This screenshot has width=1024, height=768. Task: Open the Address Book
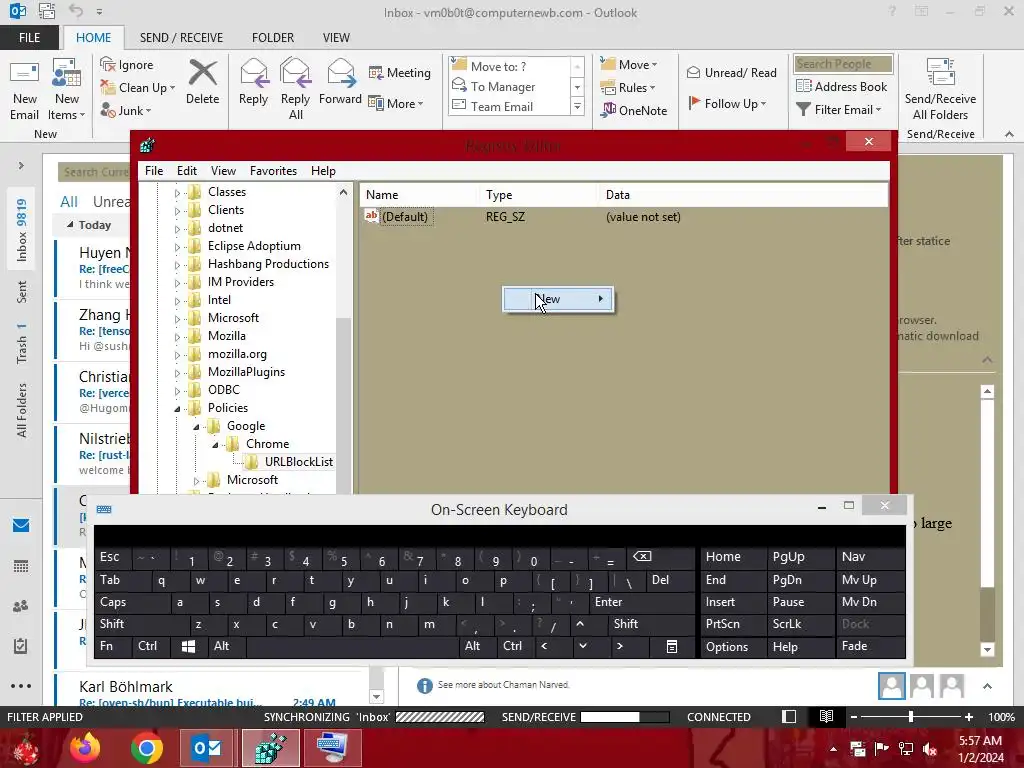(841, 86)
